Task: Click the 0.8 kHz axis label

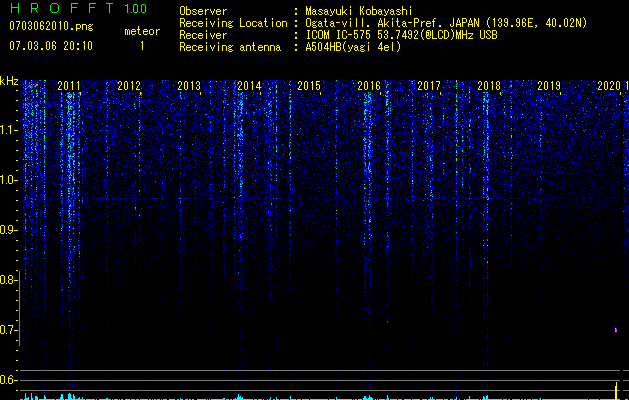Action: (x=8, y=280)
